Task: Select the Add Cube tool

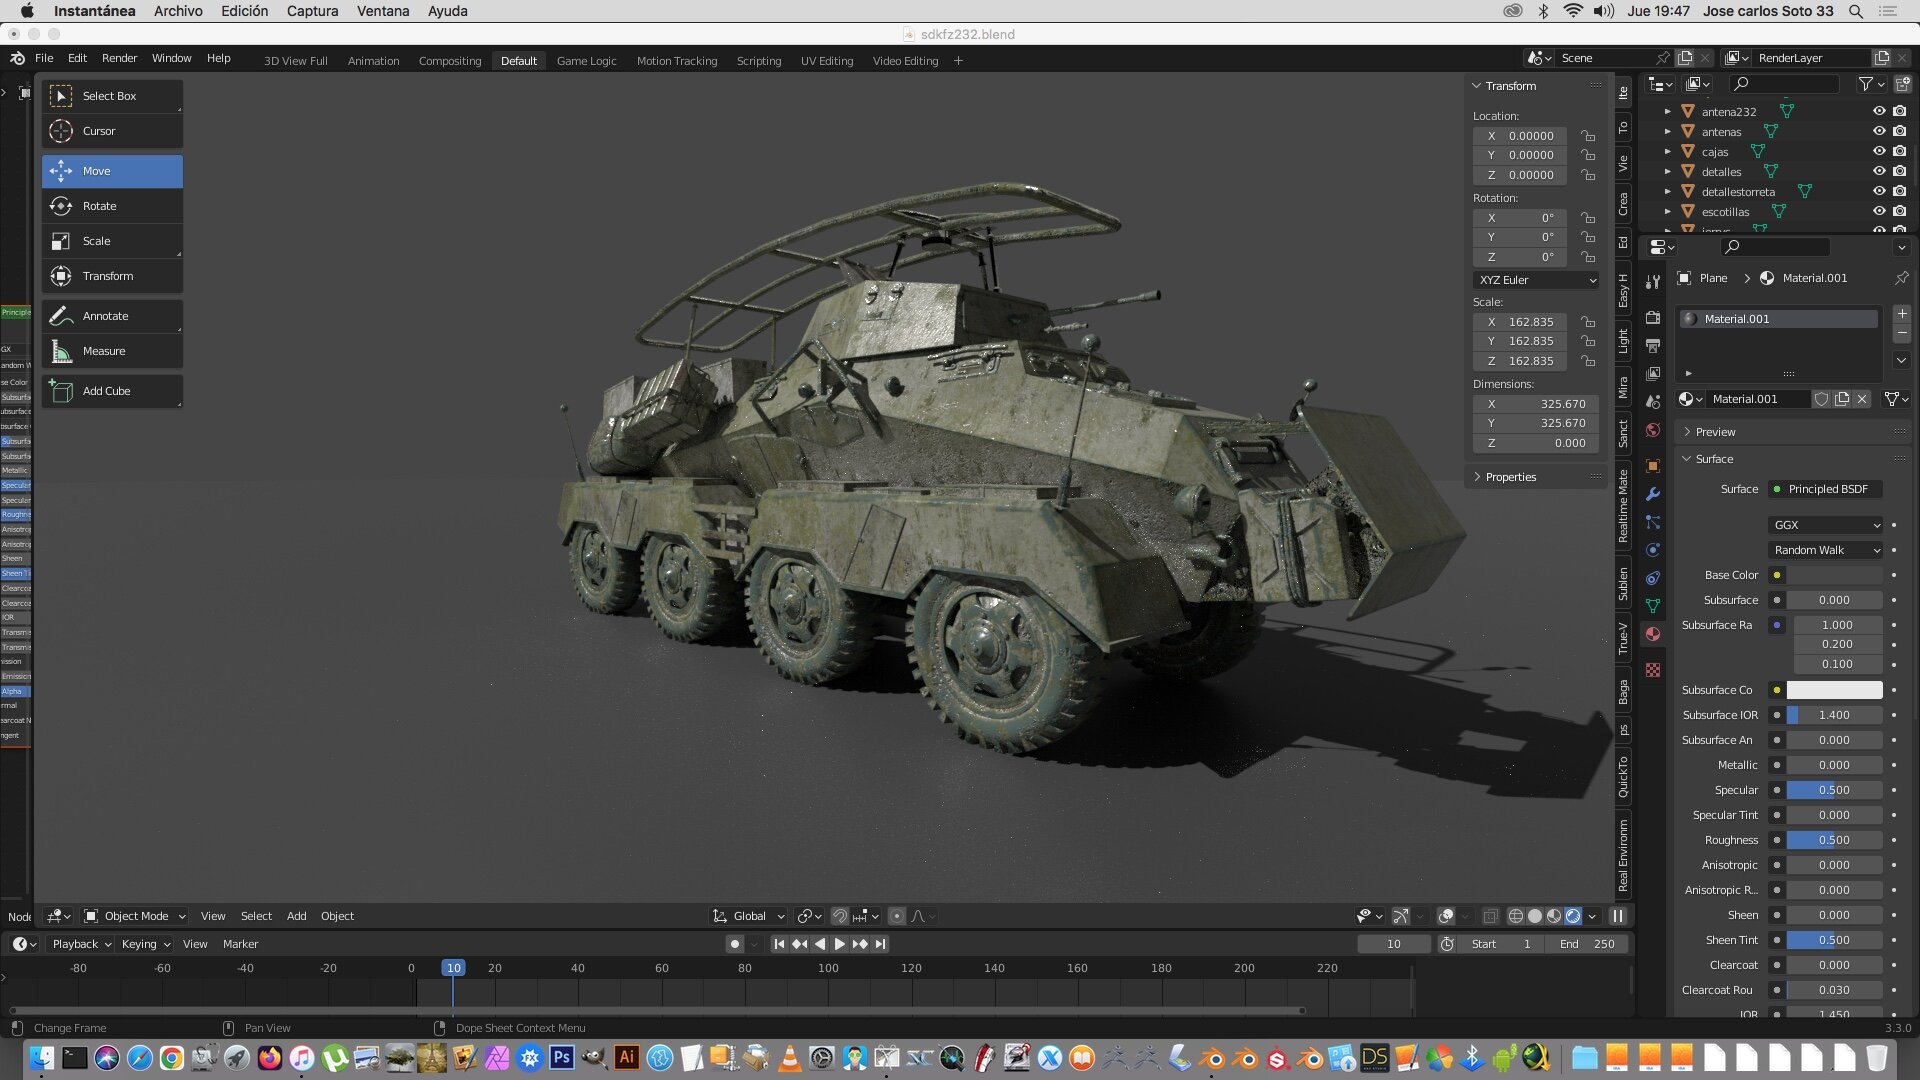Action: coord(112,391)
